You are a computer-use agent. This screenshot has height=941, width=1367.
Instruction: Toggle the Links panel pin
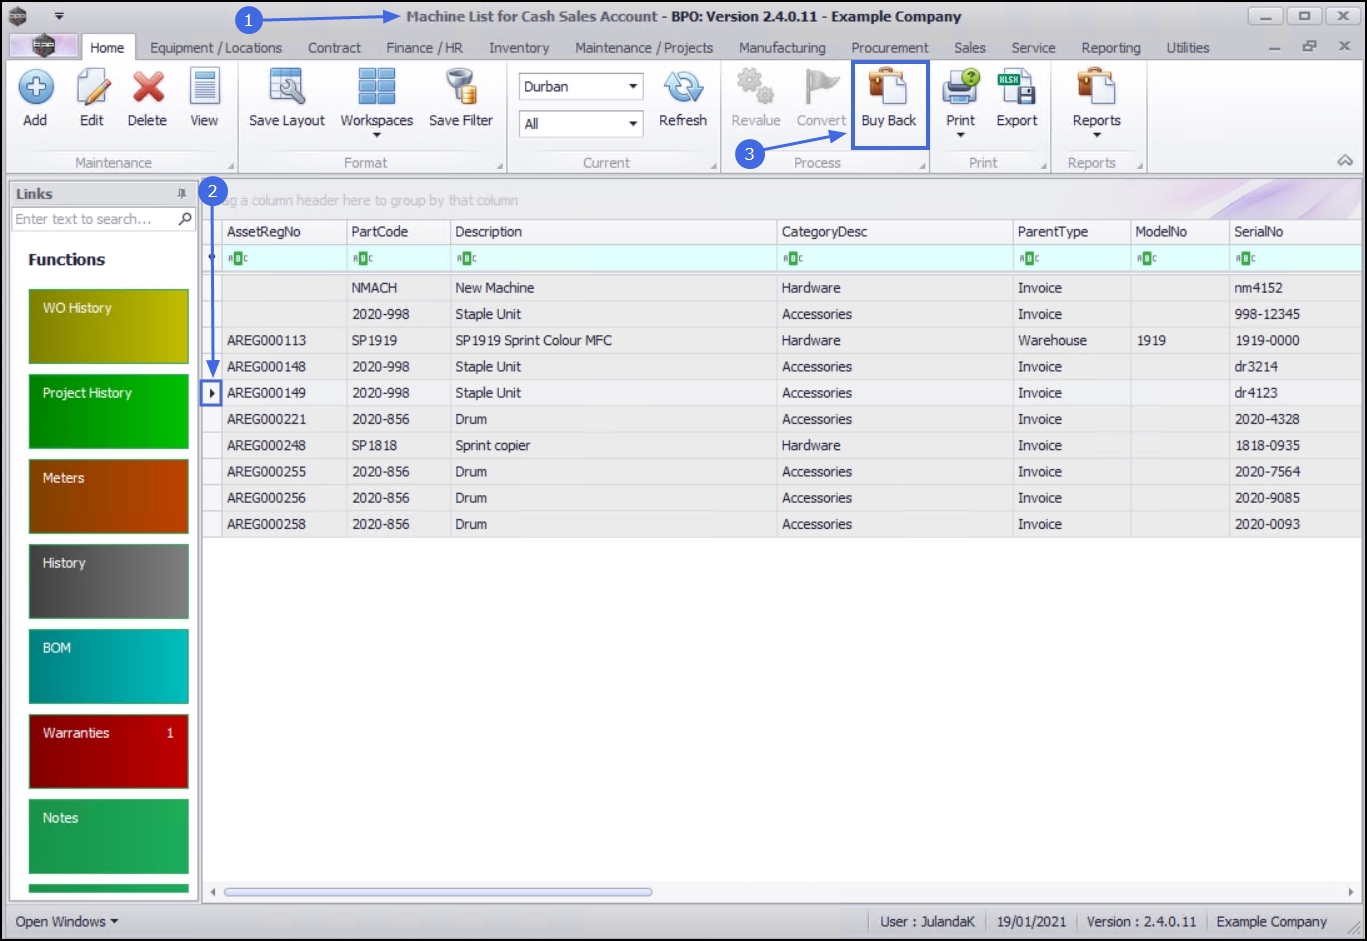[x=182, y=194]
